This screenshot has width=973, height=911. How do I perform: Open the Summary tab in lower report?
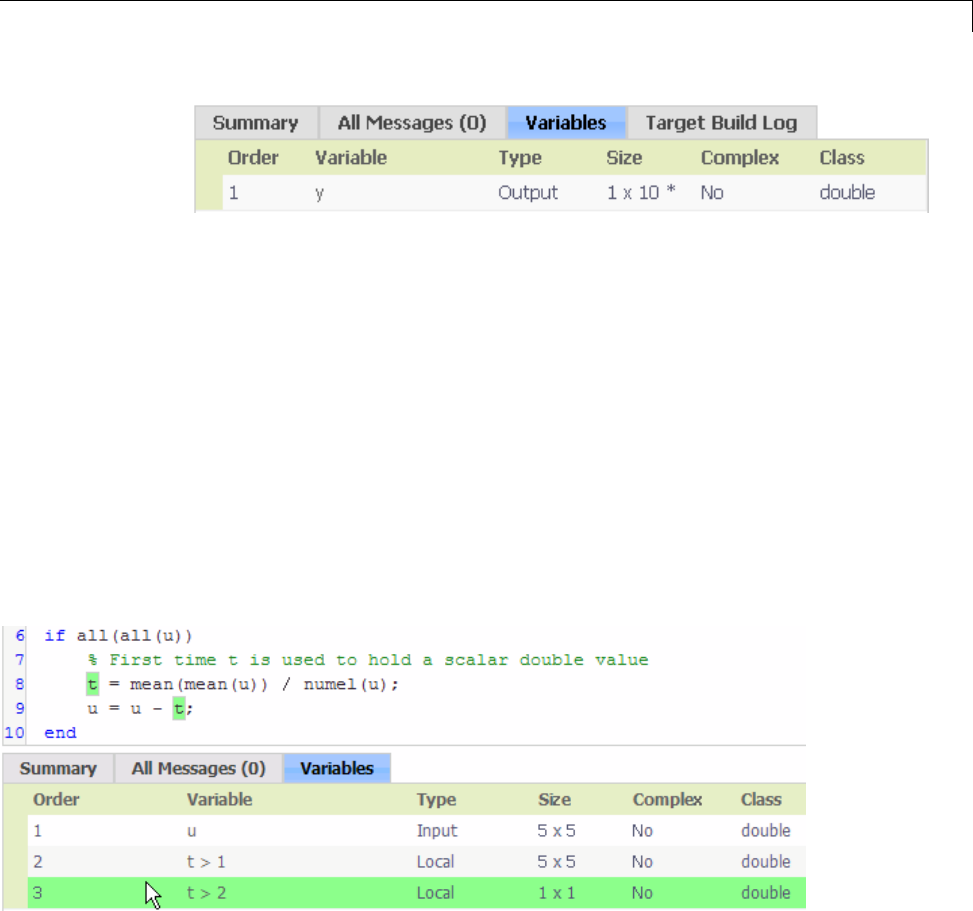coord(58,768)
